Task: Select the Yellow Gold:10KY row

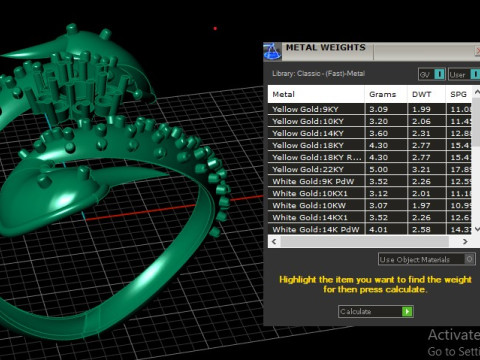Action: [370, 121]
